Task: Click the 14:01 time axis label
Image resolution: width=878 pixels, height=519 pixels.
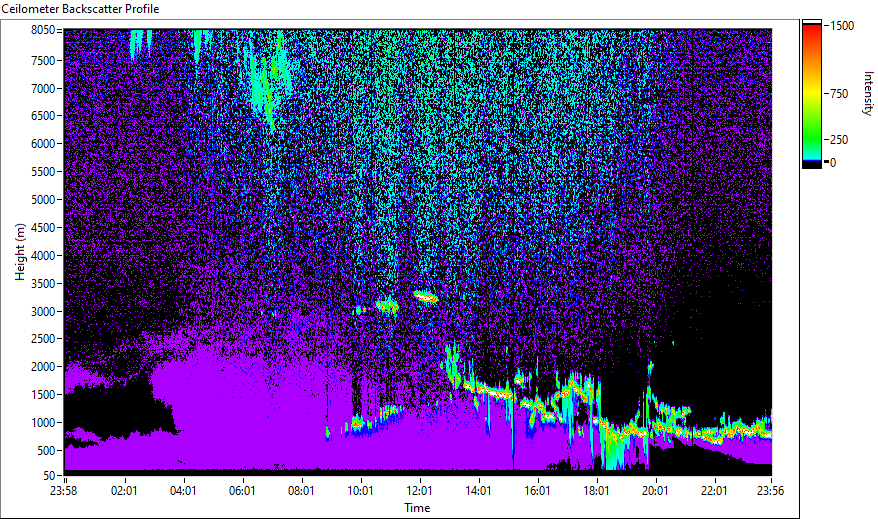Action: tap(478, 491)
